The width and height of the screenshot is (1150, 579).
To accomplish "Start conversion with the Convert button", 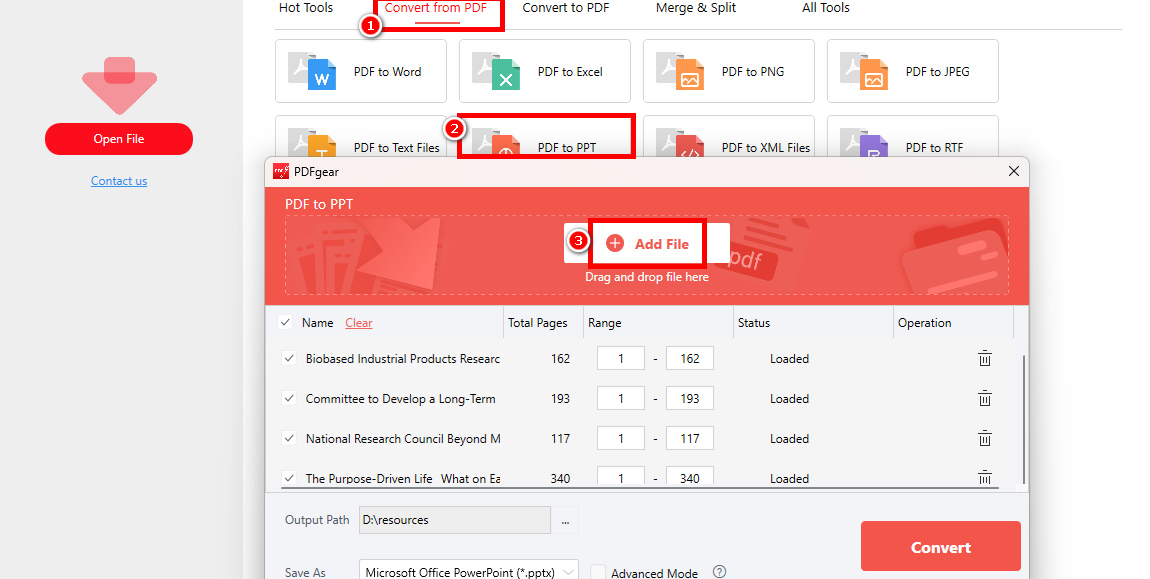I will (940, 547).
